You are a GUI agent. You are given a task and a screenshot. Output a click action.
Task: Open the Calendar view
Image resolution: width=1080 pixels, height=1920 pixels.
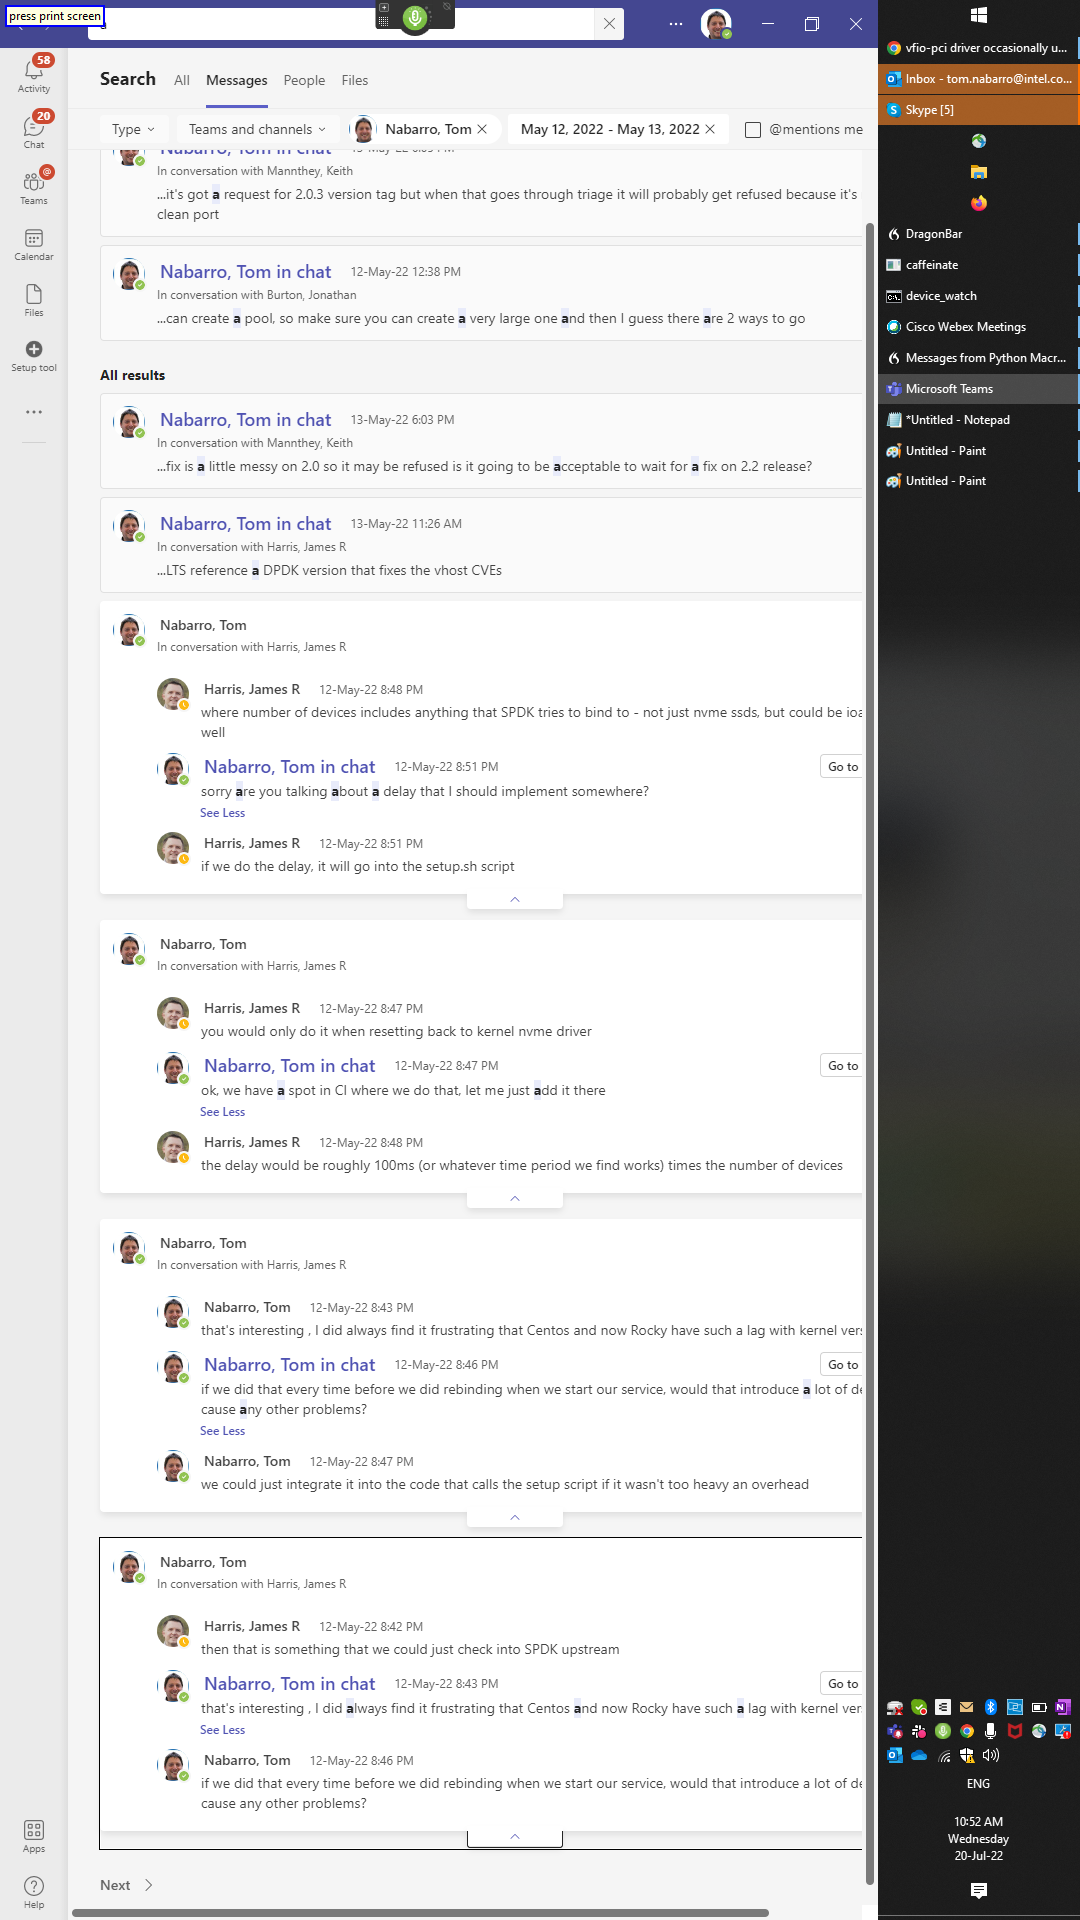(x=34, y=241)
